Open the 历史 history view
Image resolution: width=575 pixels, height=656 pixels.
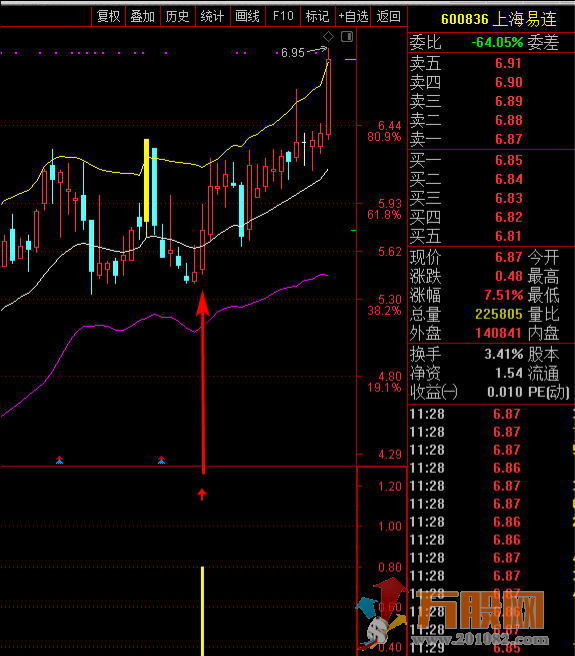(177, 16)
